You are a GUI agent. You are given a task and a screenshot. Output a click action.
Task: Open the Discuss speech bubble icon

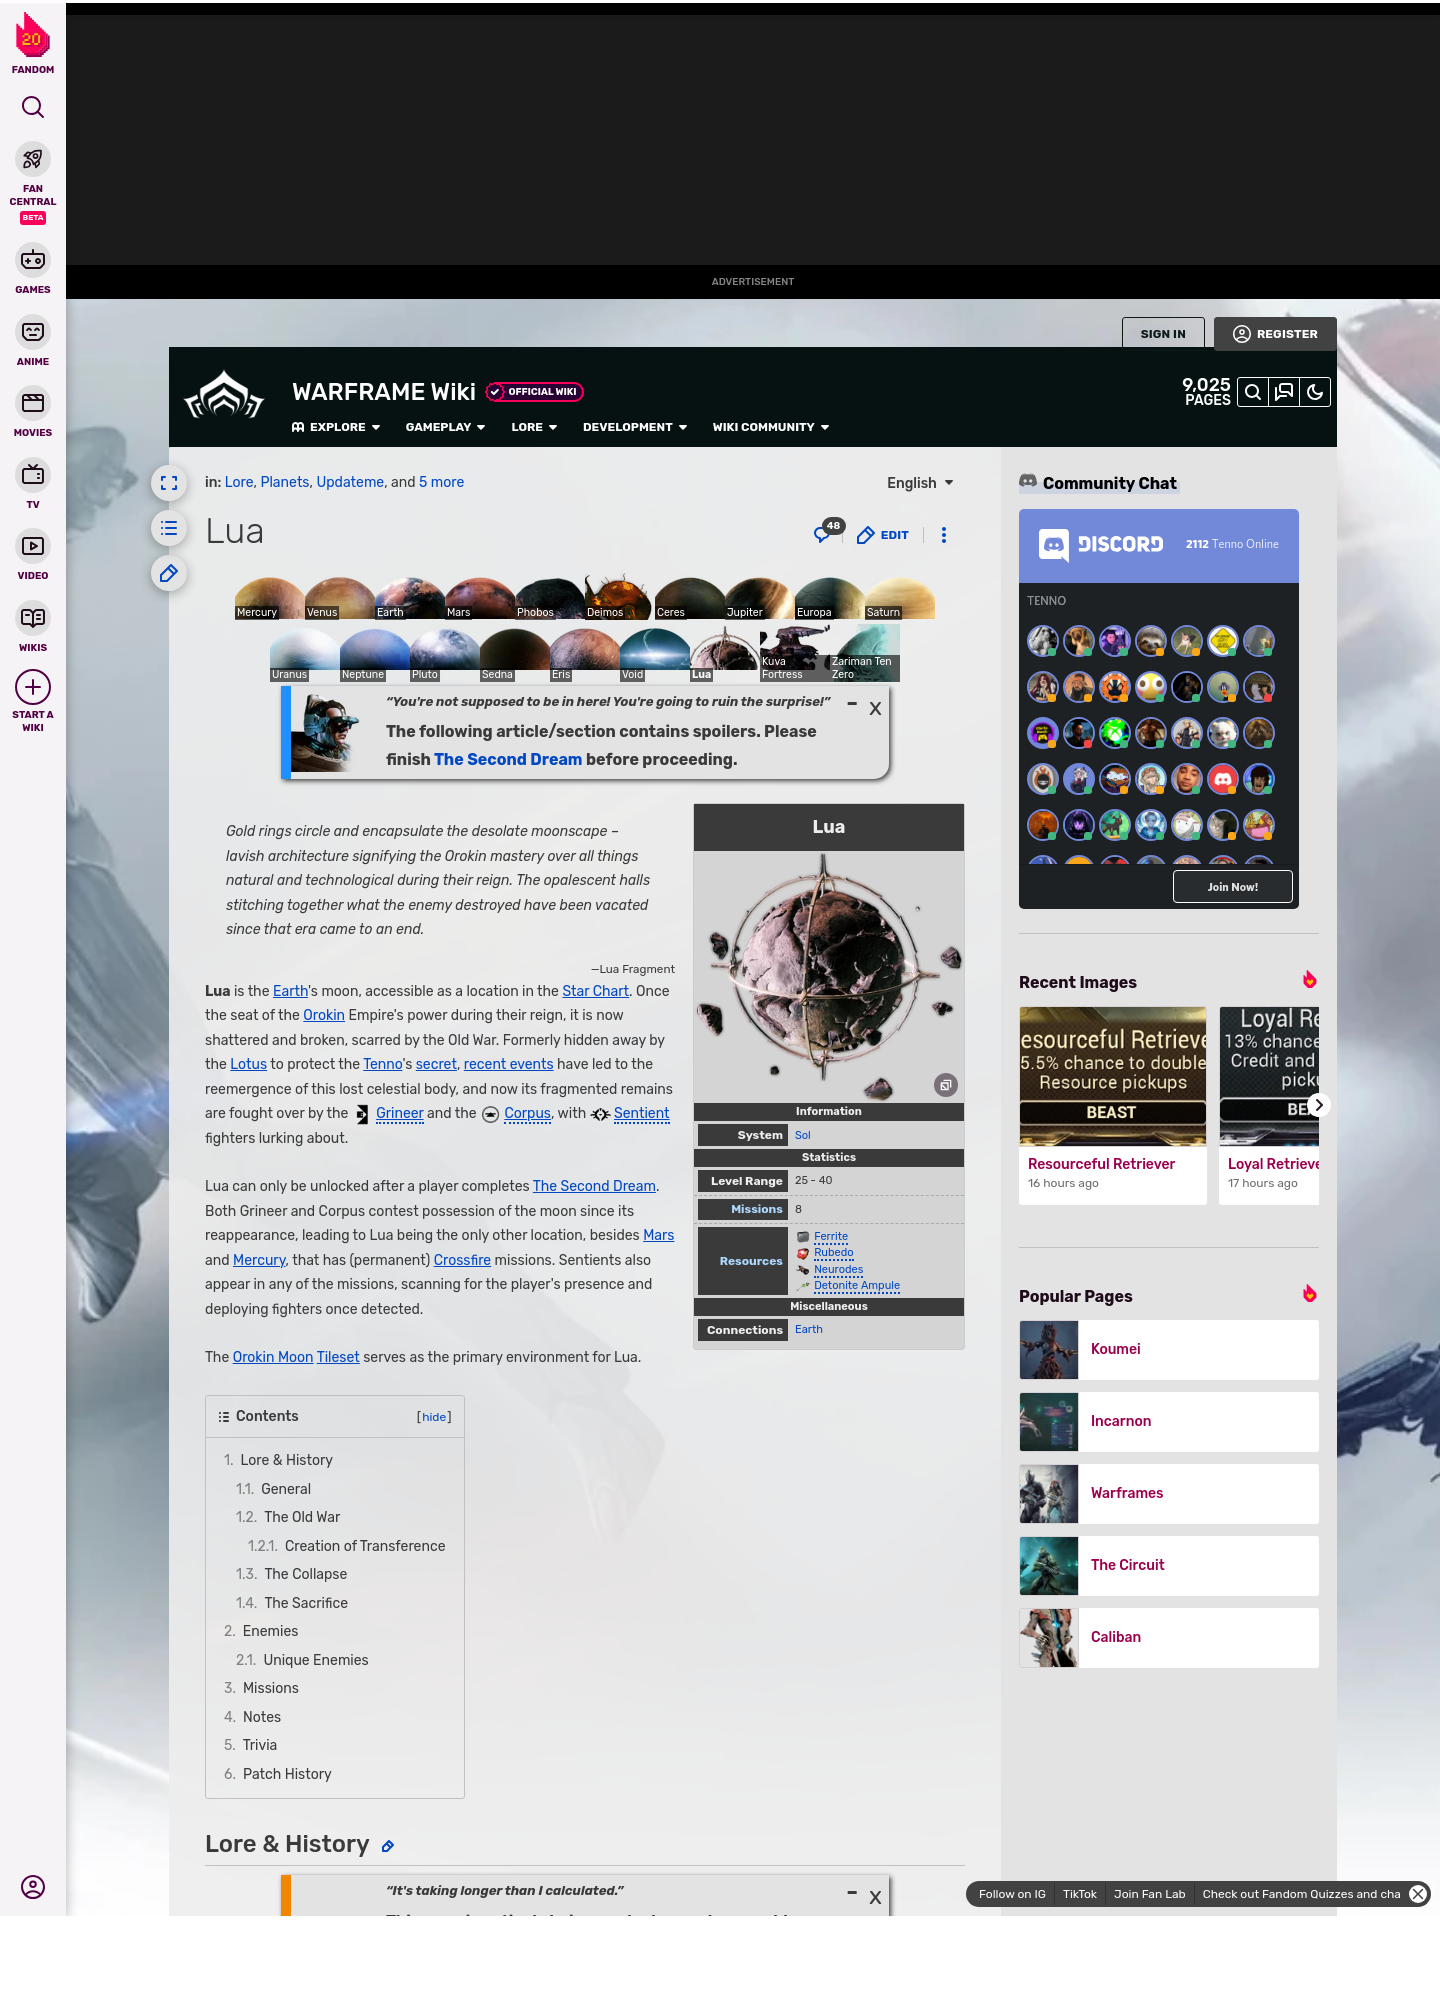pos(1284,392)
